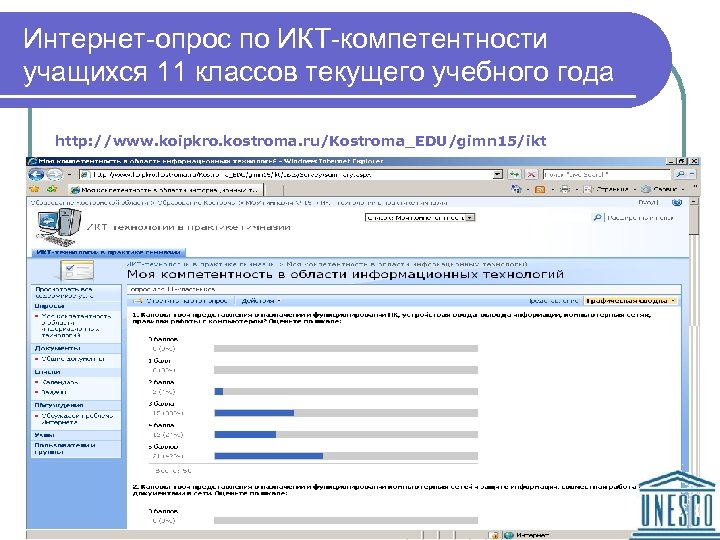Click the magnifier icon next to advanced search
Screen dimensions: 720x540
pos(597,218)
